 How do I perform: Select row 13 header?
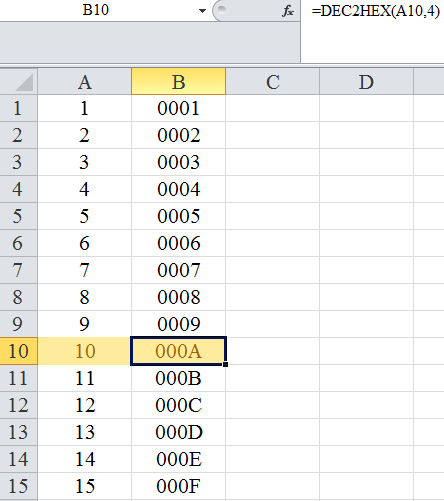point(19,432)
